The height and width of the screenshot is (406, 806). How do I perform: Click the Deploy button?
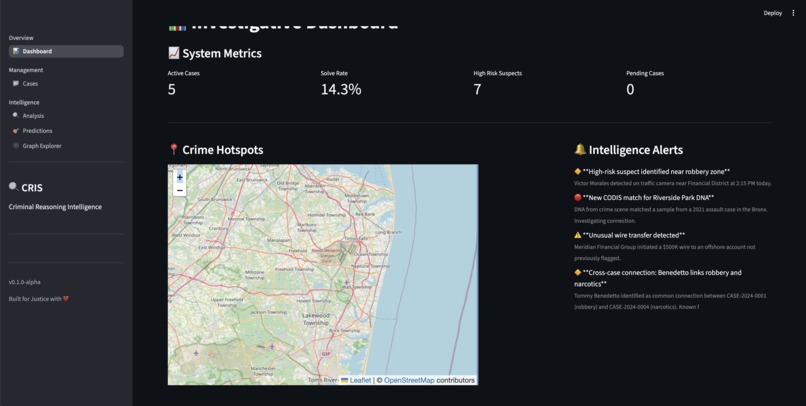point(773,13)
